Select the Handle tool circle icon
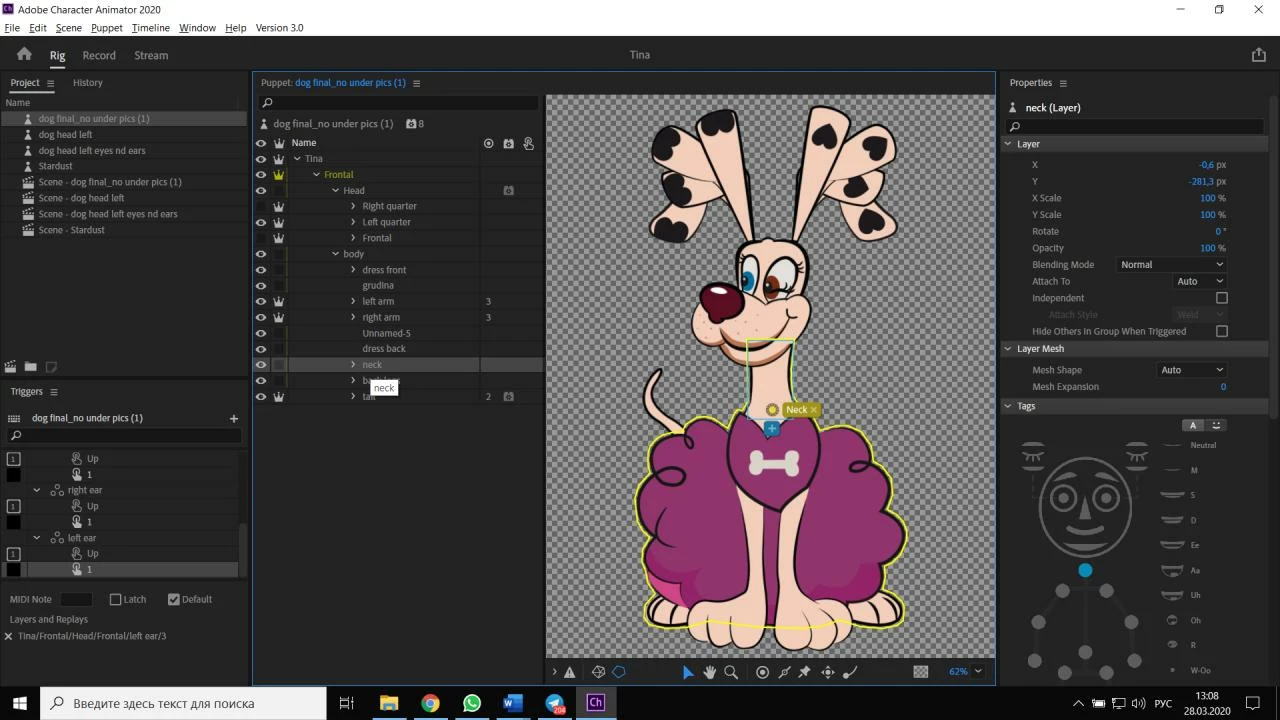1280x720 pixels. coord(762,672)
